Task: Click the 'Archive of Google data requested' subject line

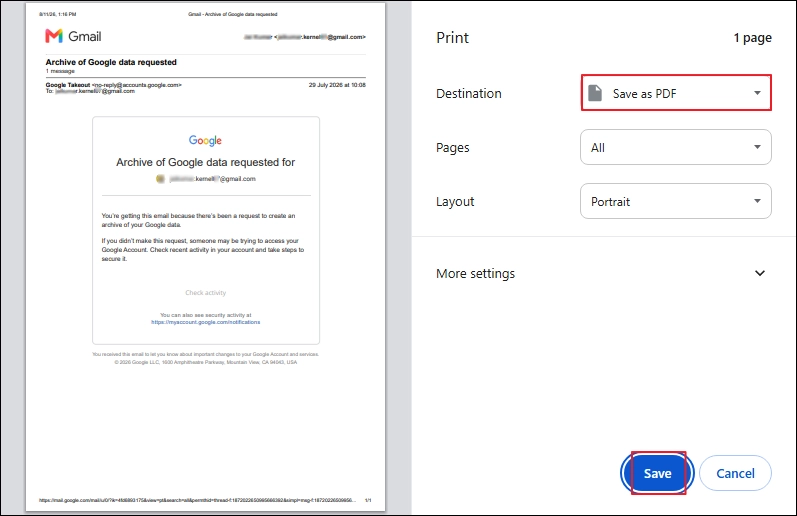Action: pyautogui.click(x=111, y=62)
